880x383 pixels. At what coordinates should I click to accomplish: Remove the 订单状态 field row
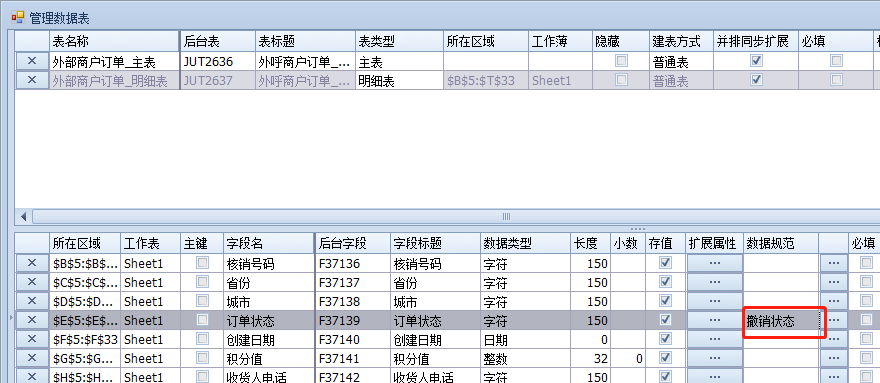click(32, 320)
